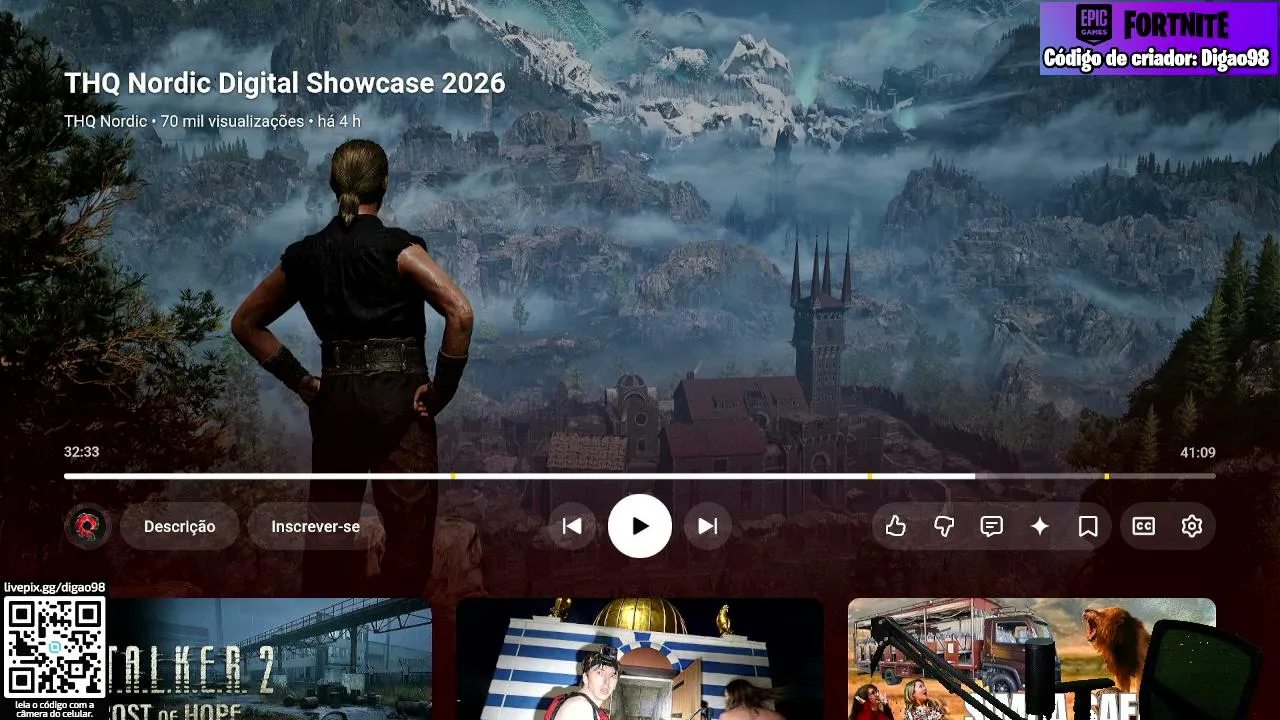The image size is (1280, 720).
Task: Seek on the video progress bar
Action: 640,476
